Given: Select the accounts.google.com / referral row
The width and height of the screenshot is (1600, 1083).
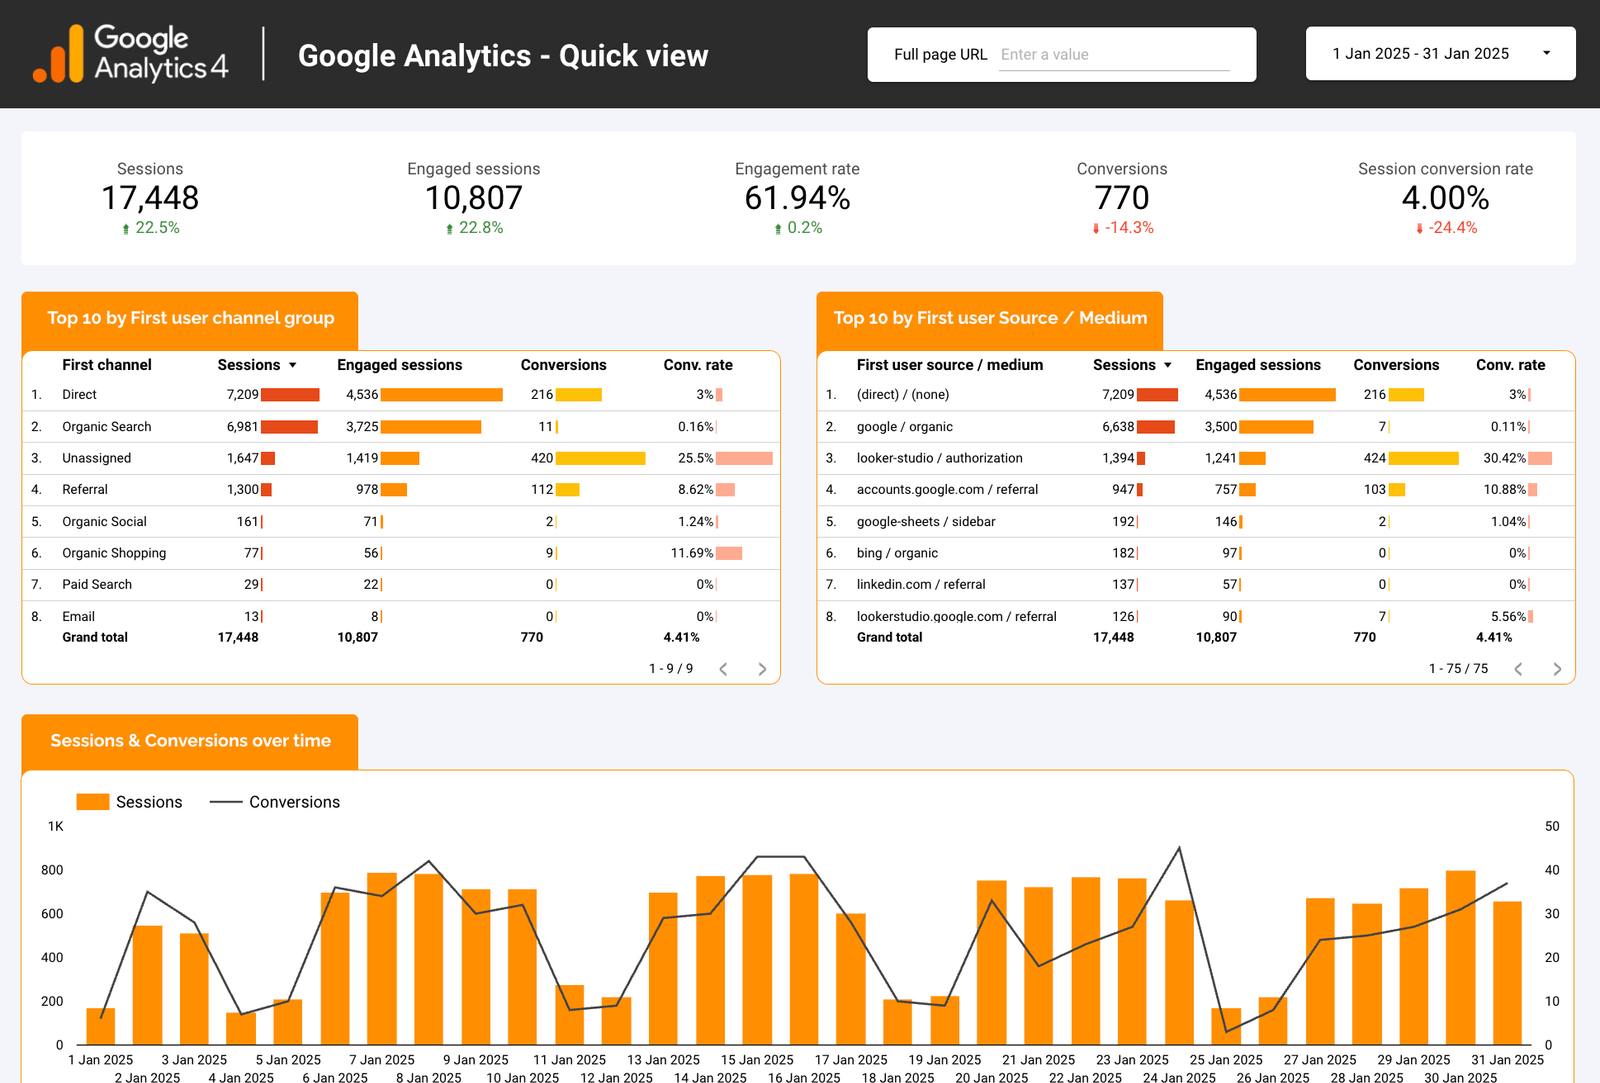Looking at the screenshot, I should pos(1196,490).
